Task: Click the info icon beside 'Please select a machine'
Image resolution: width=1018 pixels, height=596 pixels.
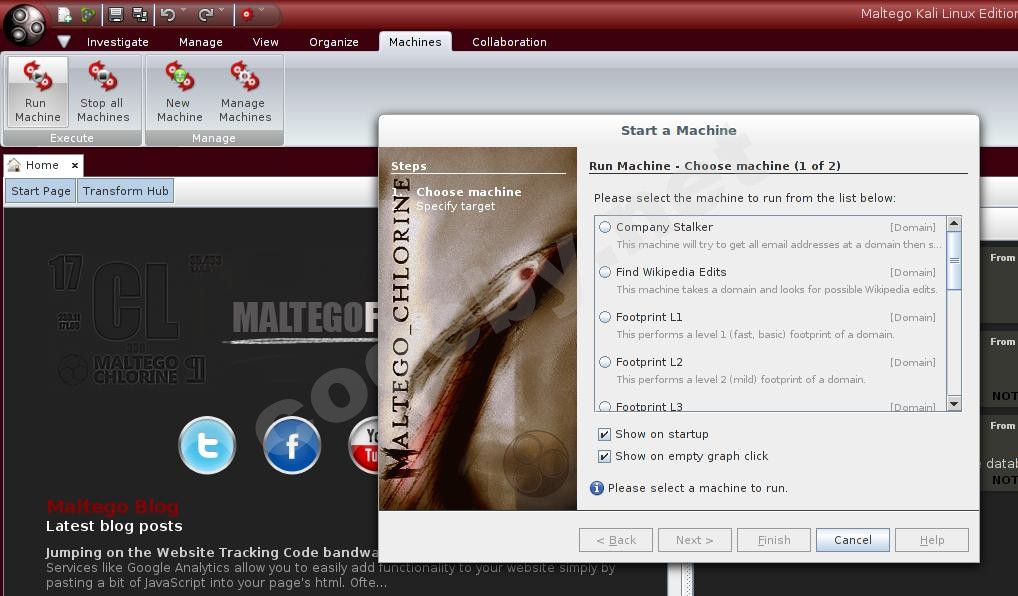Action: pyautogui.click(x=597, y=488)
